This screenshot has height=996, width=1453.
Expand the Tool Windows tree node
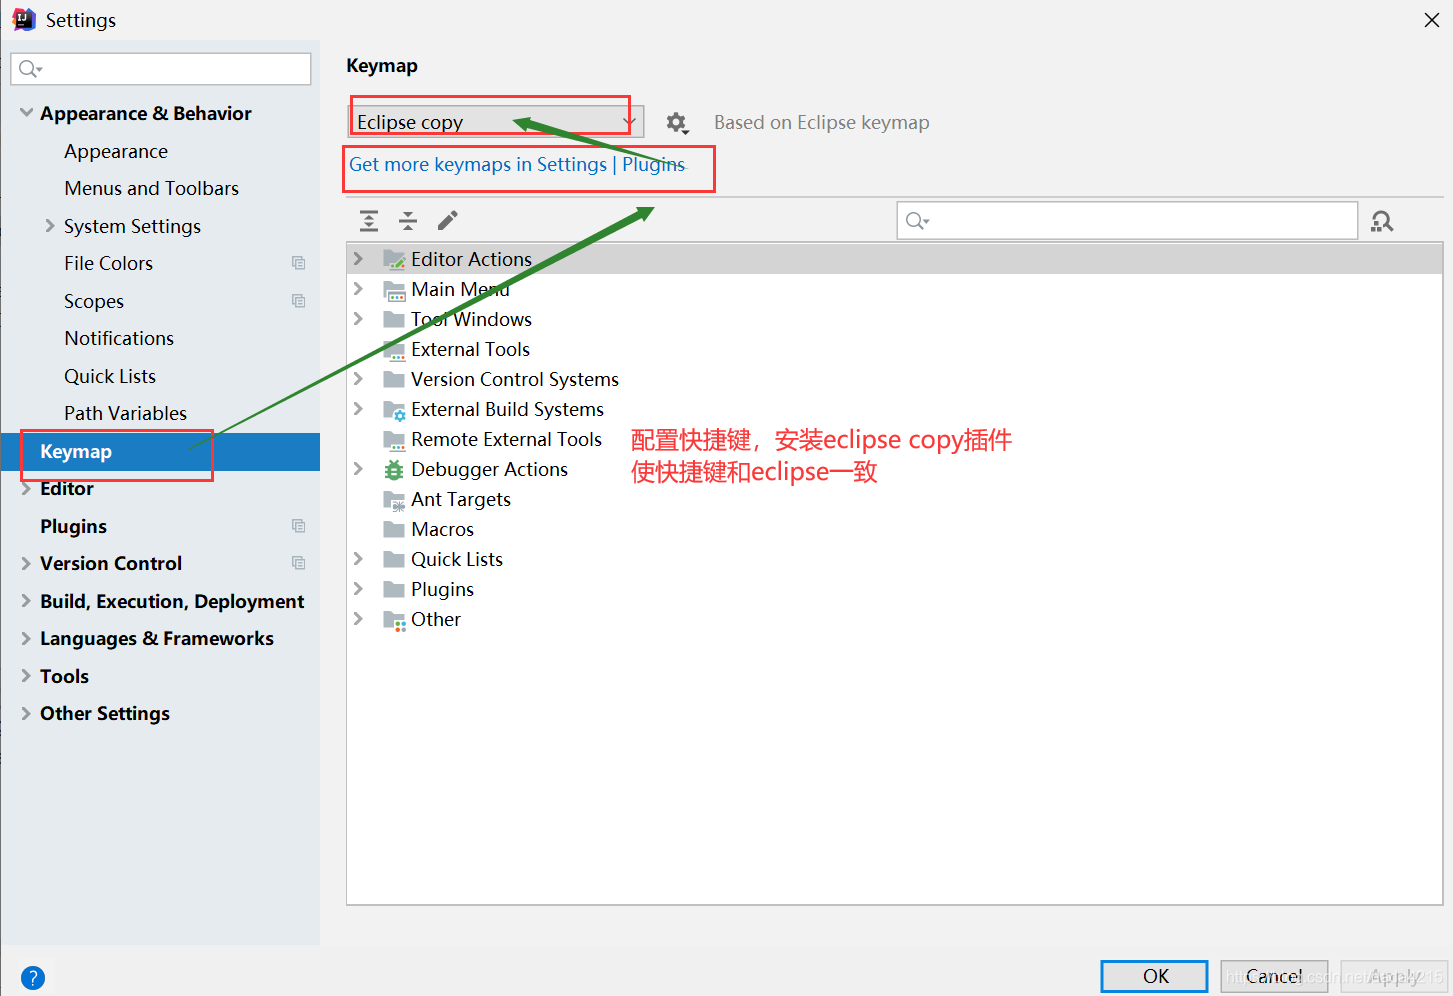358,319
